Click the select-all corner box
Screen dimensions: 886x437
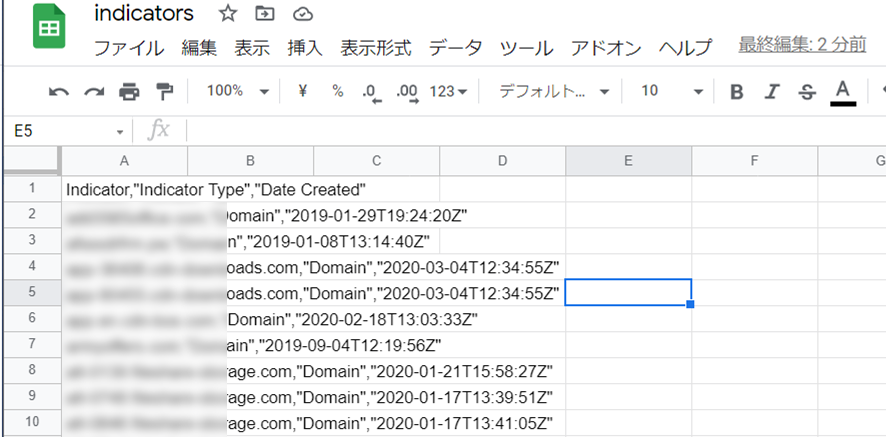pyautogui.click(x=32, y=161)
